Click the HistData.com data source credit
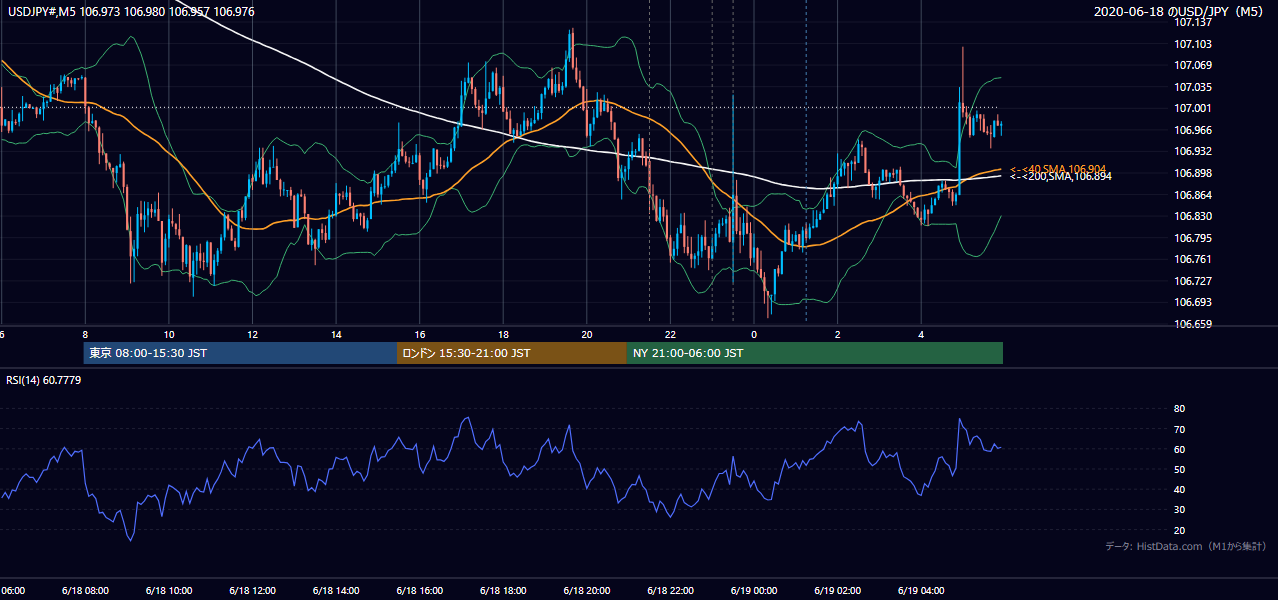Image resolution: width=1278 pixels, height=600 pixels. 1185,546
